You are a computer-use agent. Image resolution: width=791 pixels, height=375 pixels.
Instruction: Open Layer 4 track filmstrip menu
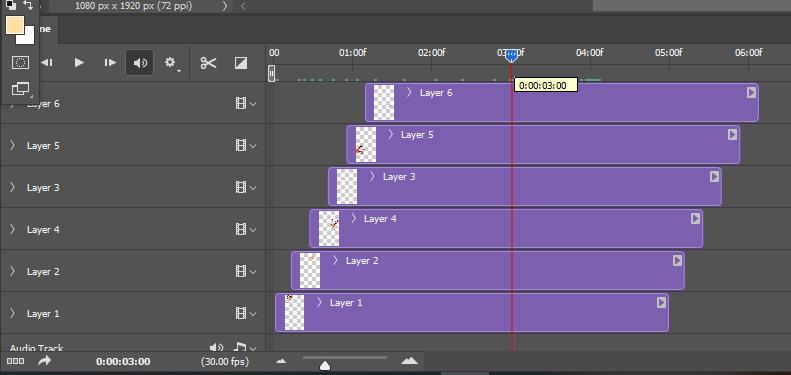click(x=246, y=230)
